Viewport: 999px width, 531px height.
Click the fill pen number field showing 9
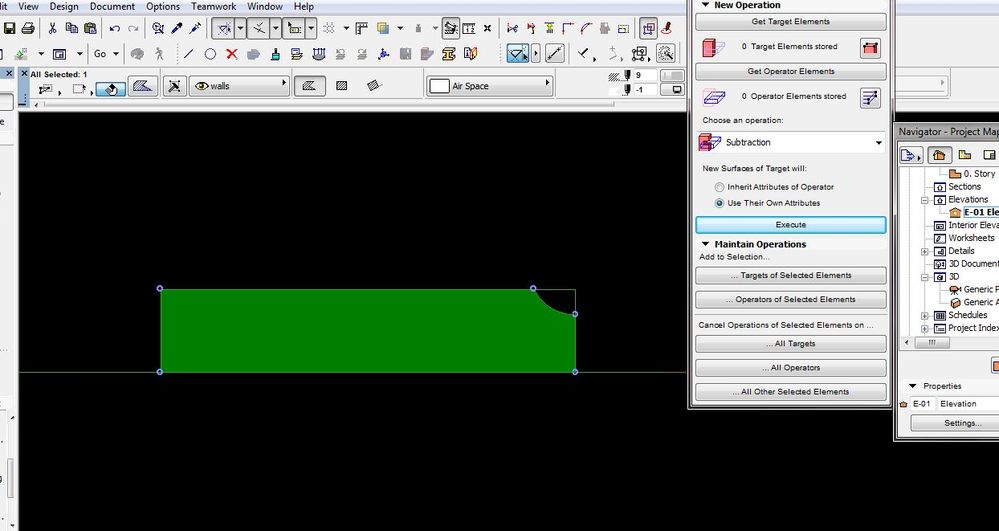645,75
